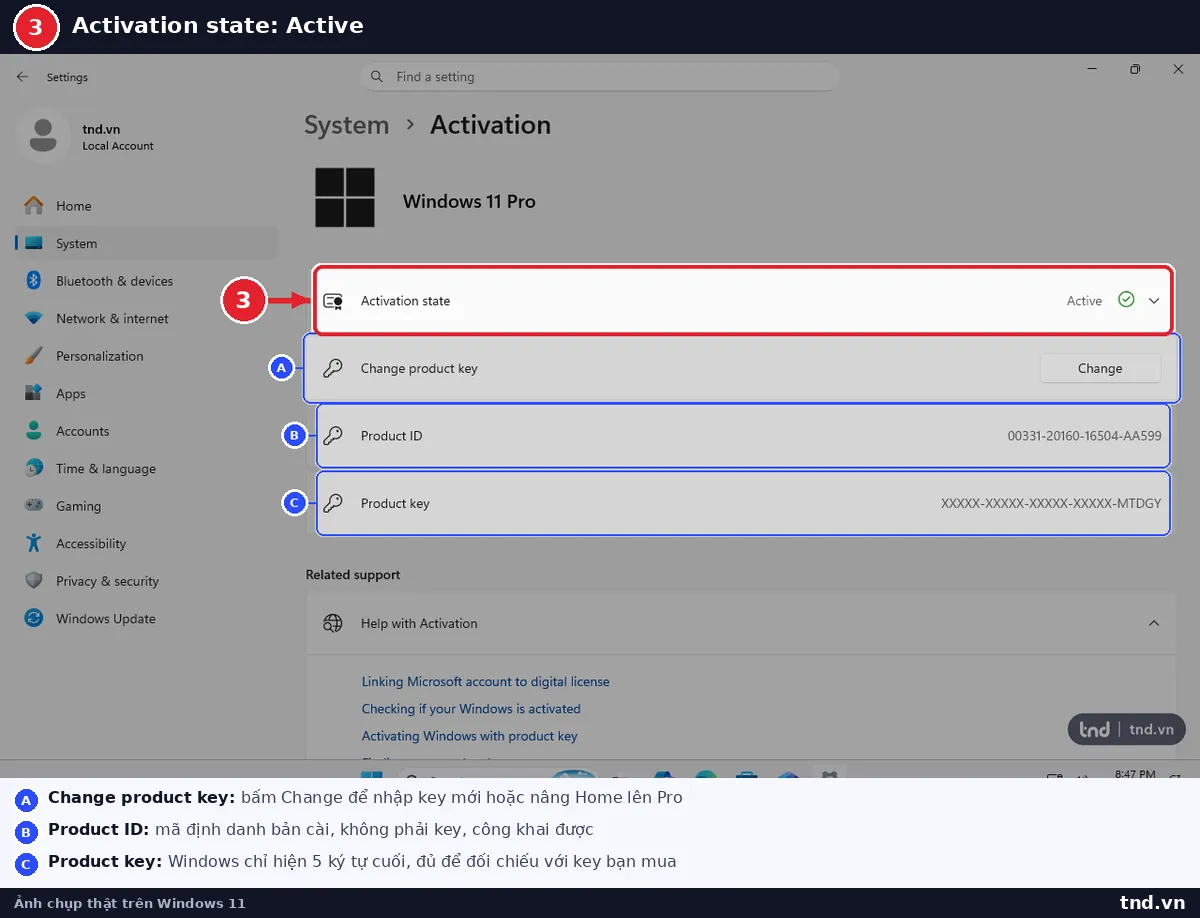Click the Local Account label
This screenshot has height=918, width=1200.
(118, 146)
